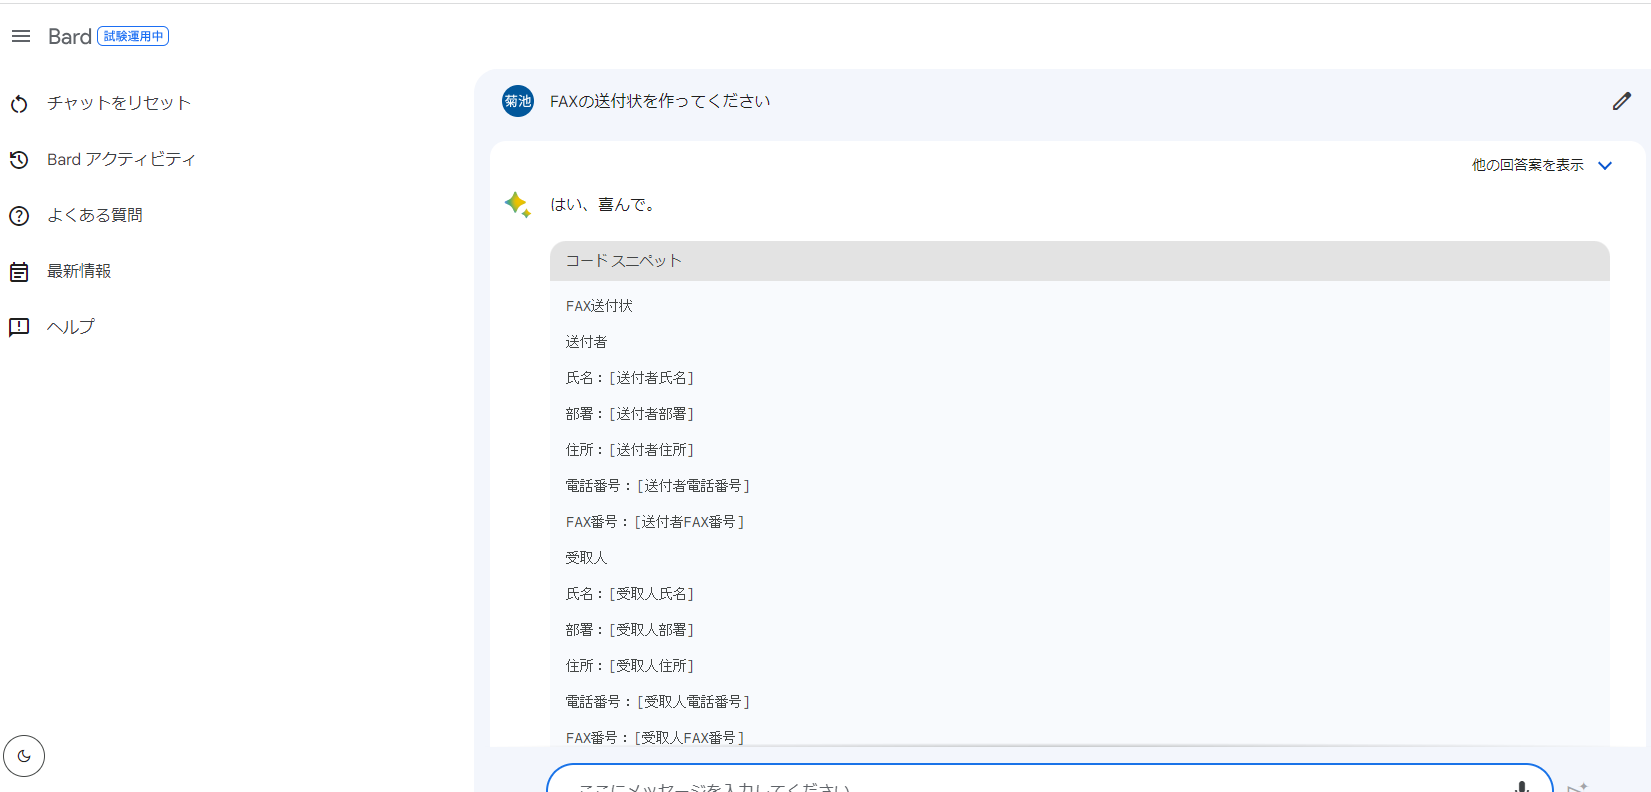Open the hamburger main menu
The width and height of the screenshot is (1651, 792).
coord(21,36)
